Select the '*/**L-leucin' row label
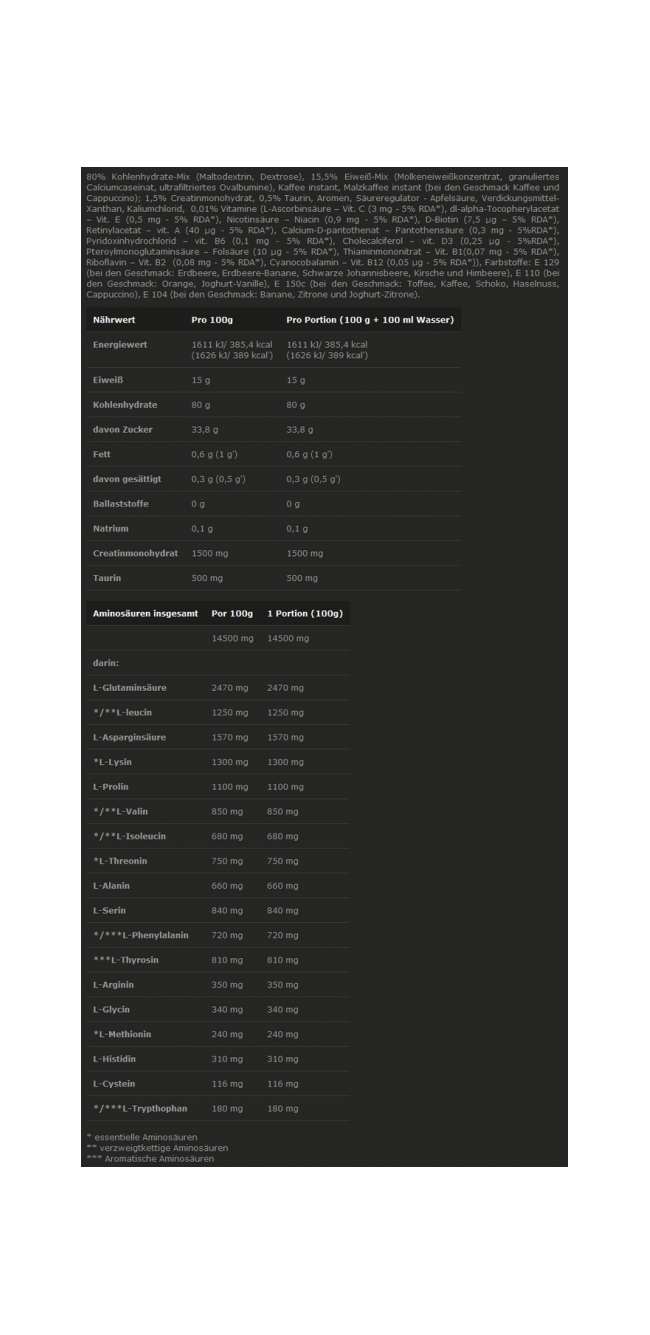Screen dimensions: 650x1335 (x=123, y=712)
